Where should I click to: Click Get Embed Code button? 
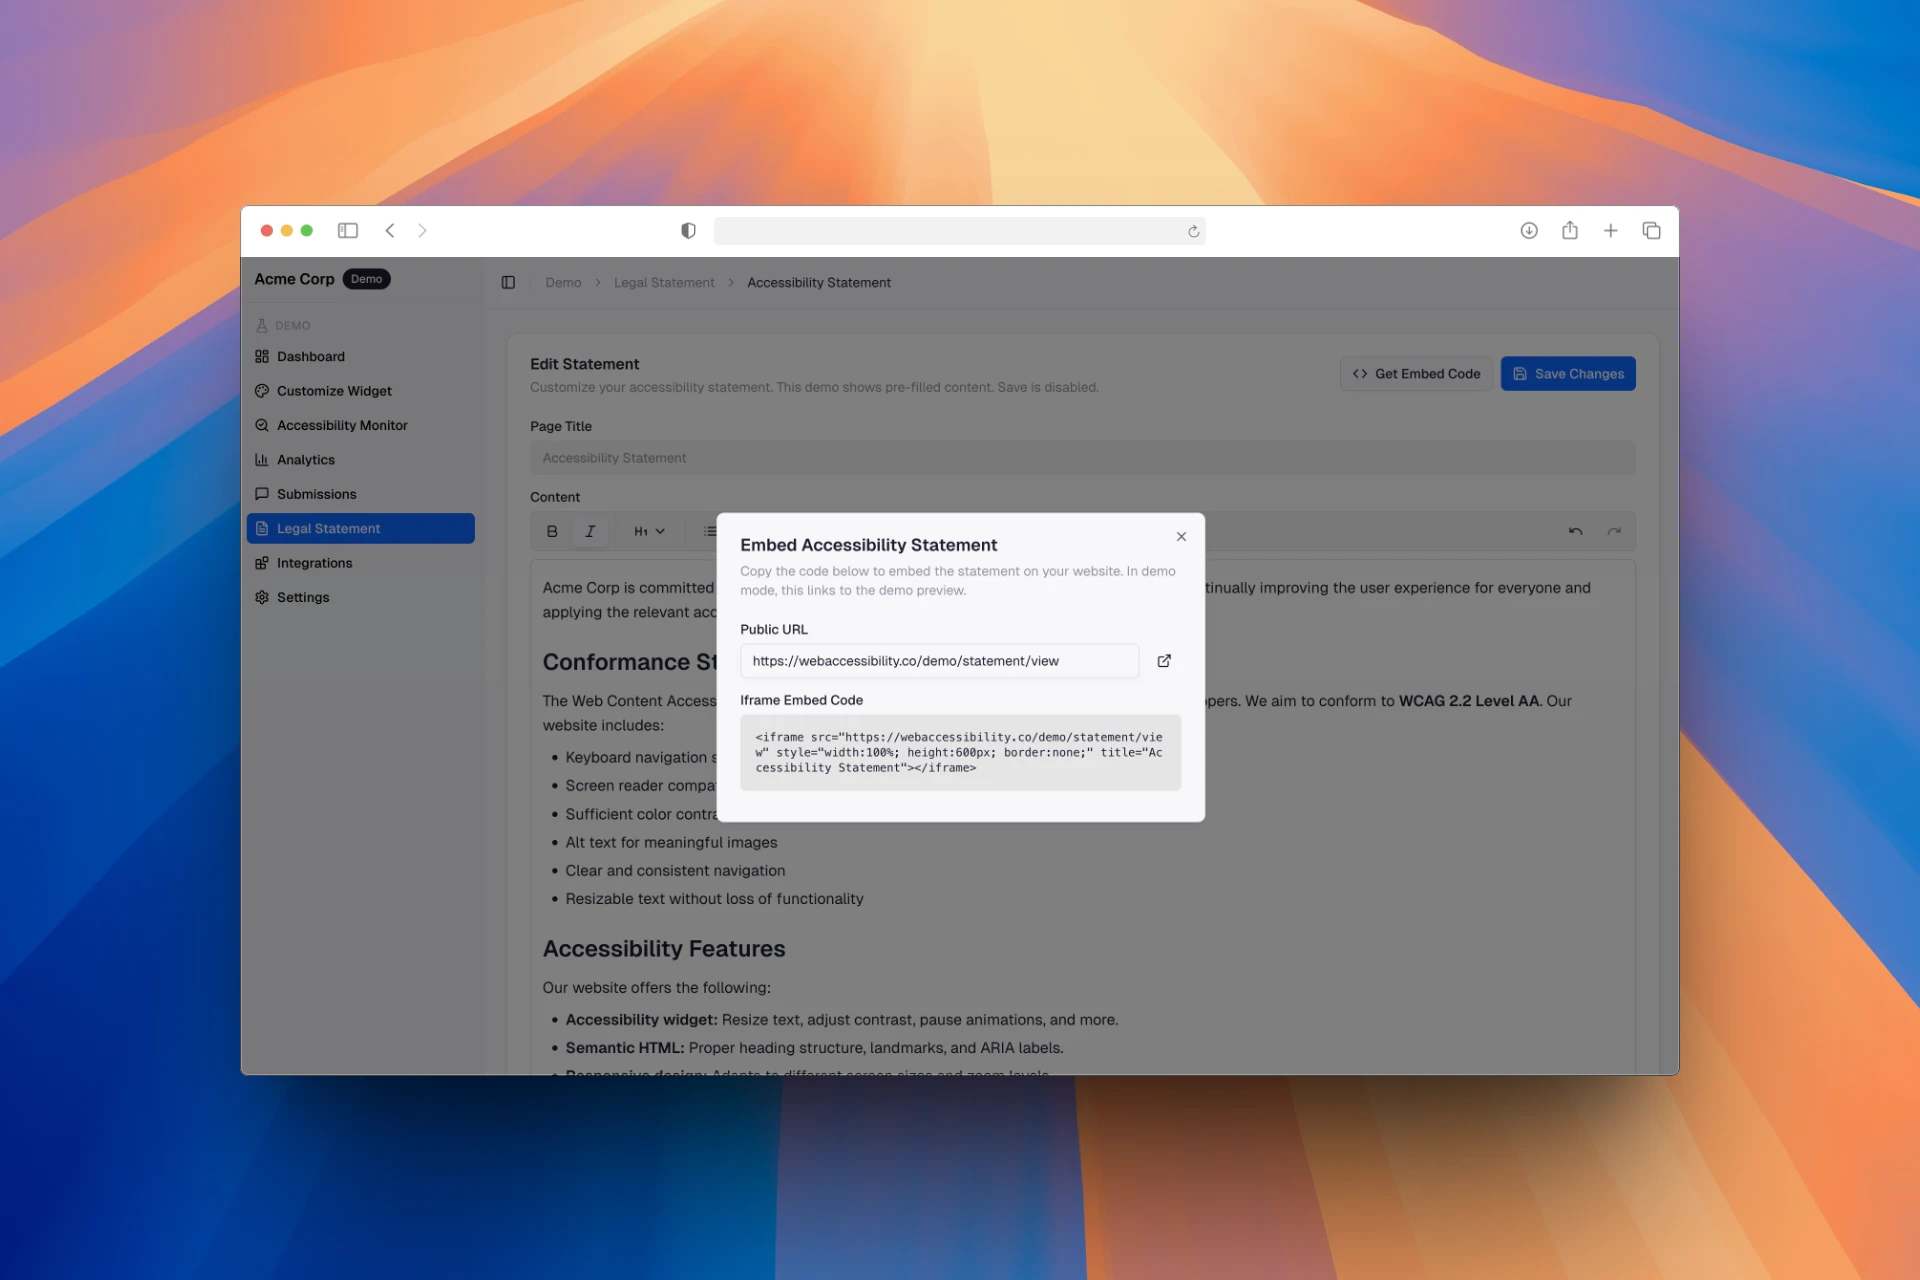(1416, 374)
